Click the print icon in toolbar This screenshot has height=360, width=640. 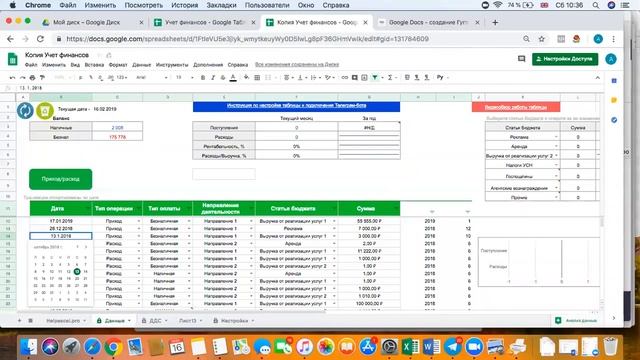point(32,78)
